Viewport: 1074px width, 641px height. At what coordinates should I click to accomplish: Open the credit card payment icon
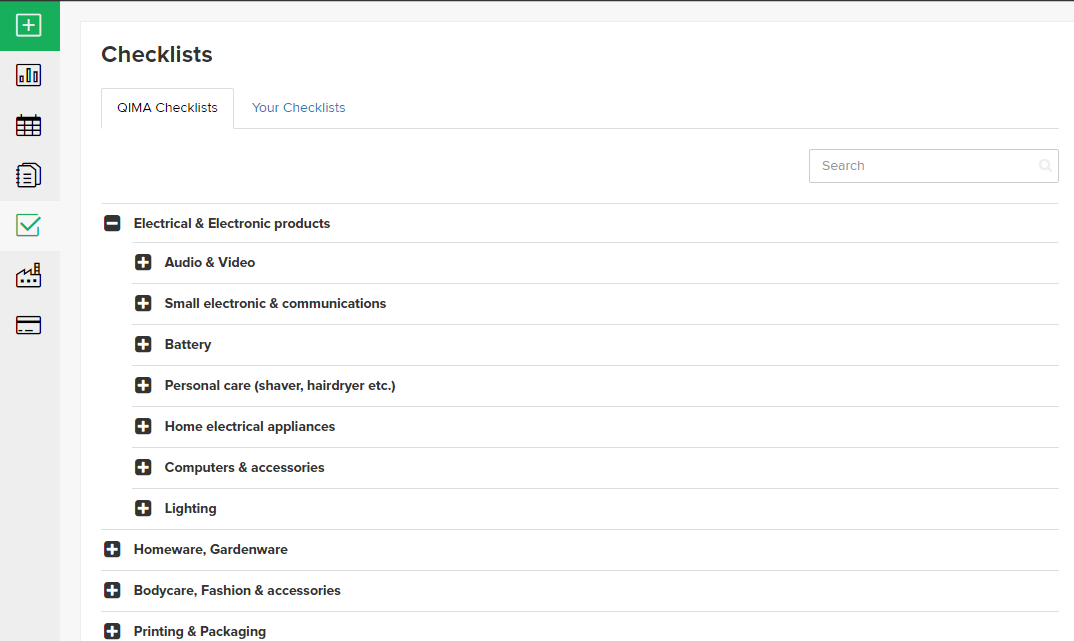pyautogui.click(x=29, y=325)
